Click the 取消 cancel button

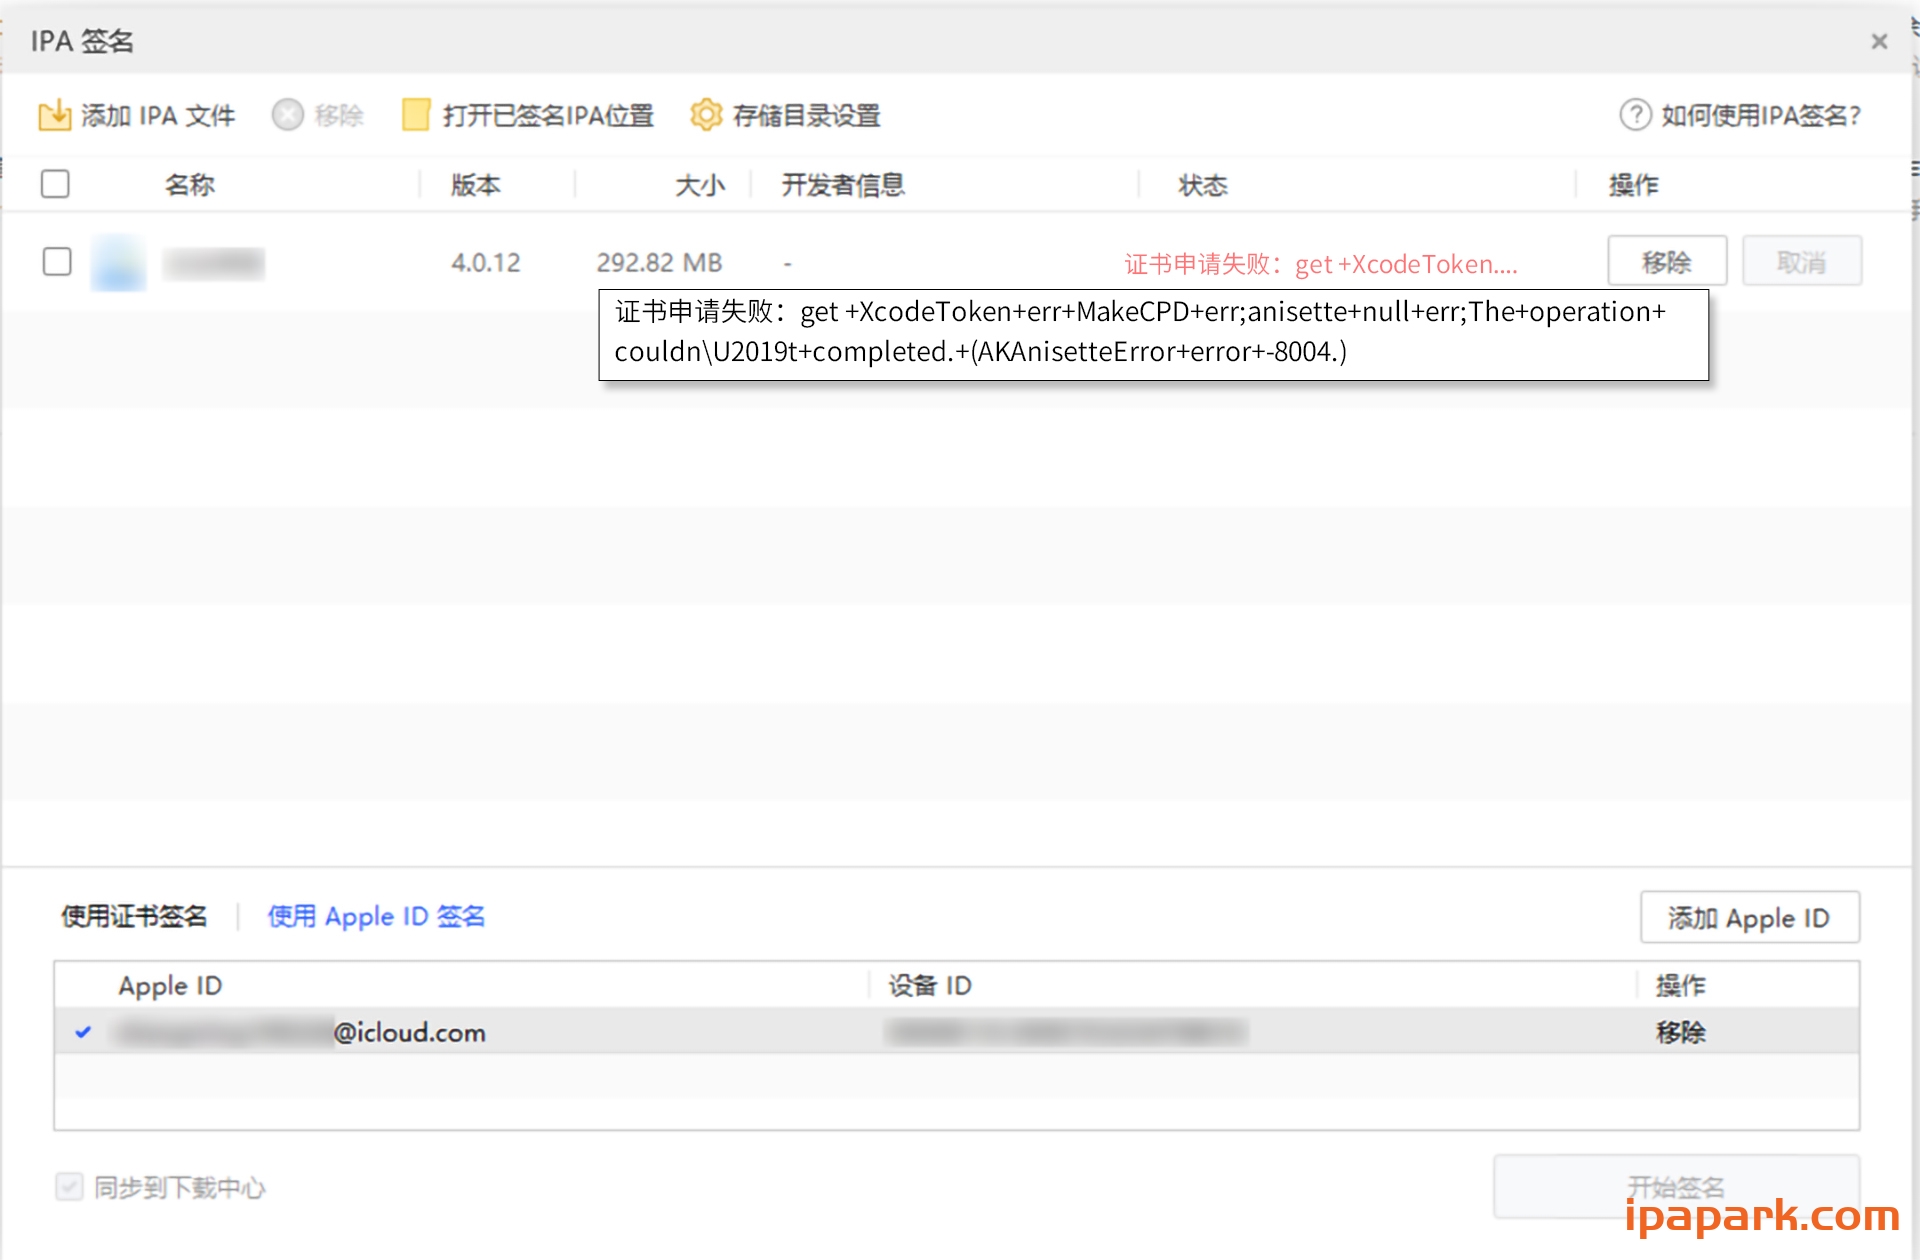(1801, 261)
